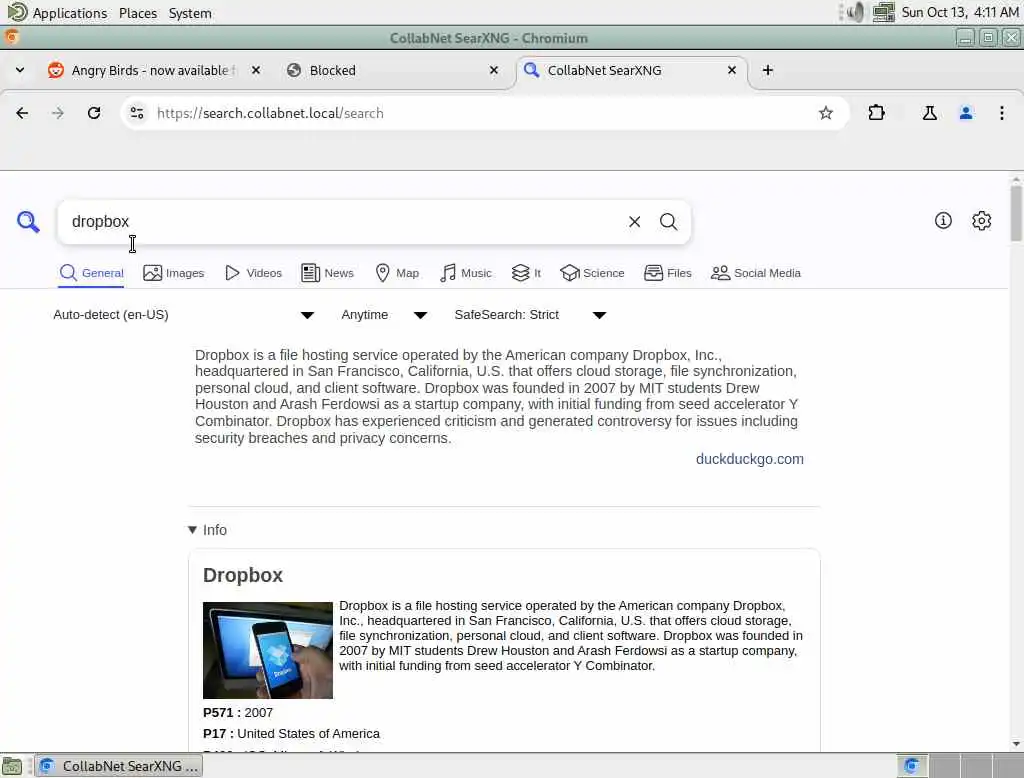Open the Anytime time range dropdown

point(384,315)
